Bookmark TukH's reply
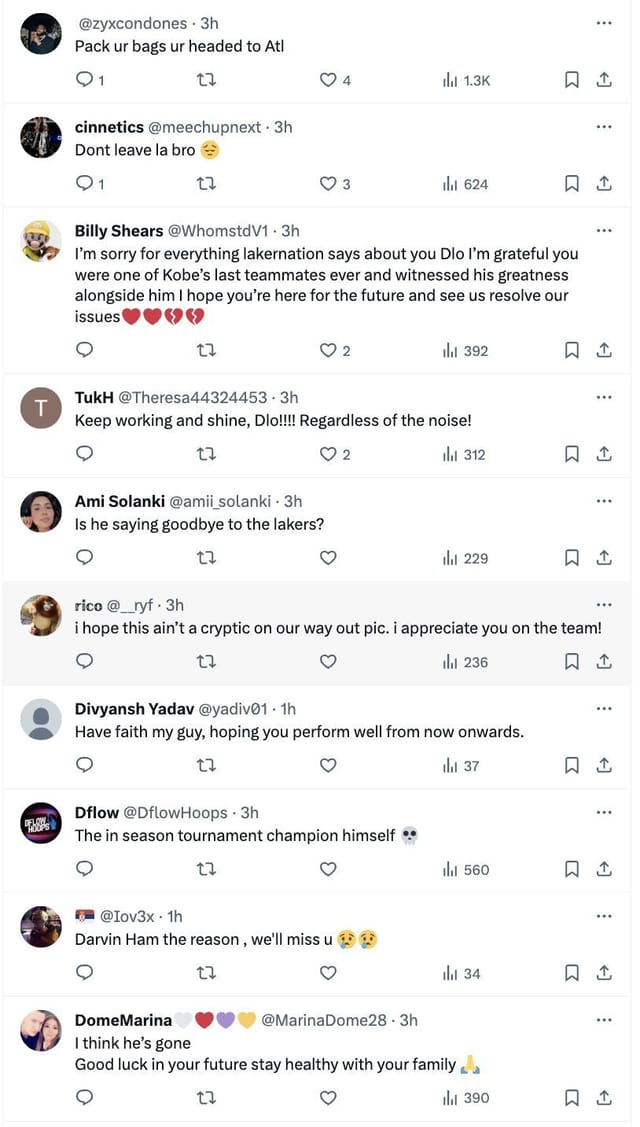The image size is (640, 1127). pos(572,455)
